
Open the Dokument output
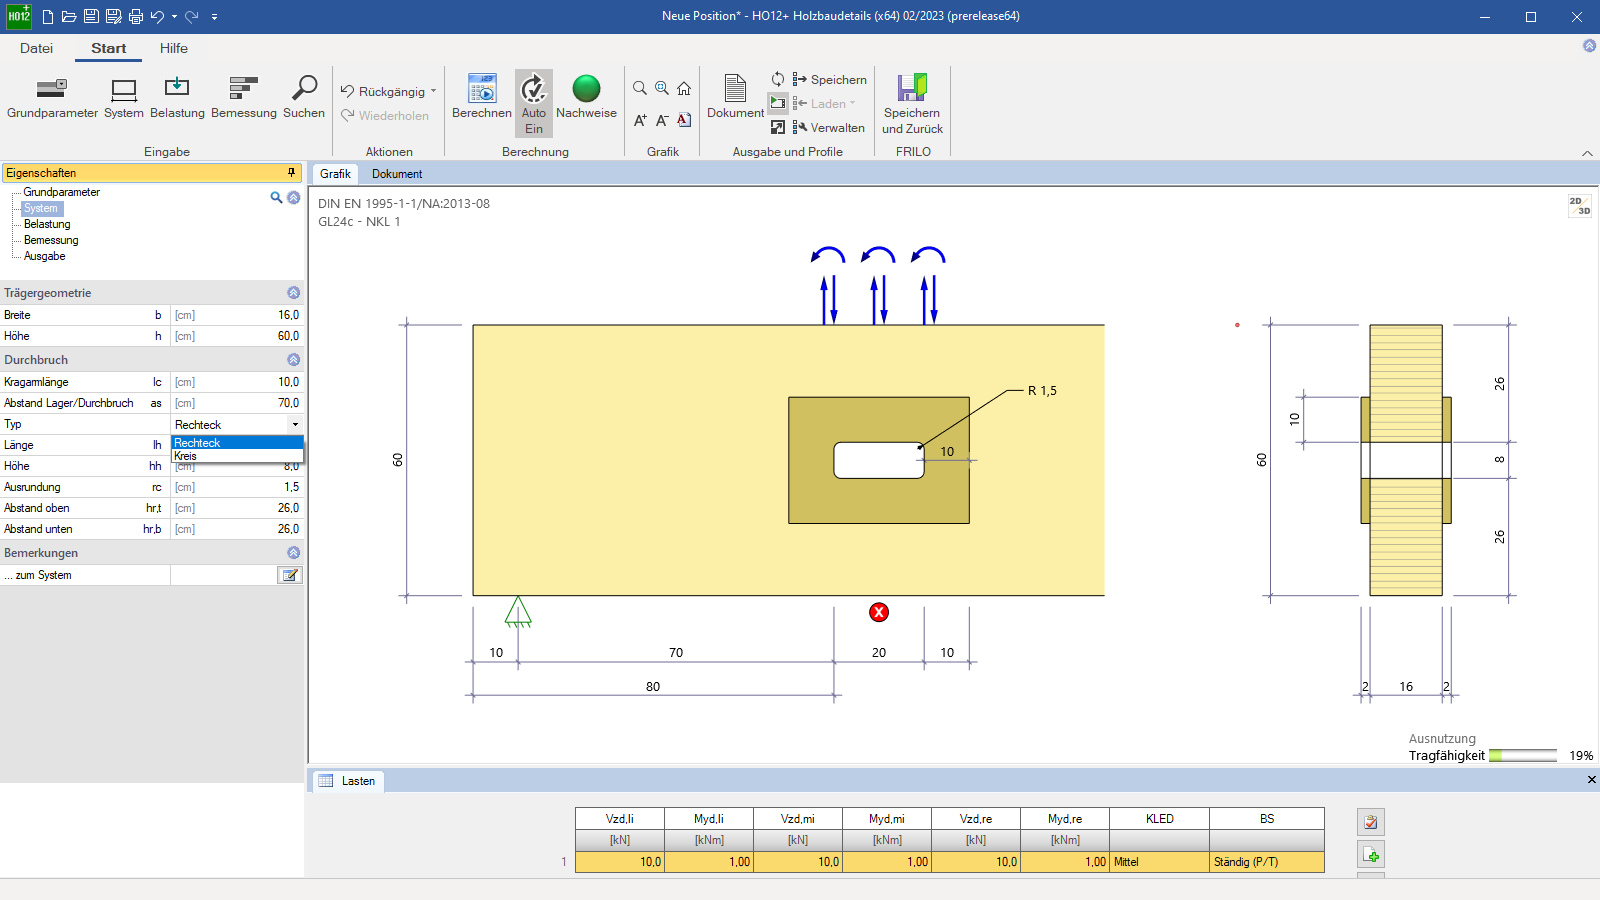point(735,98)
